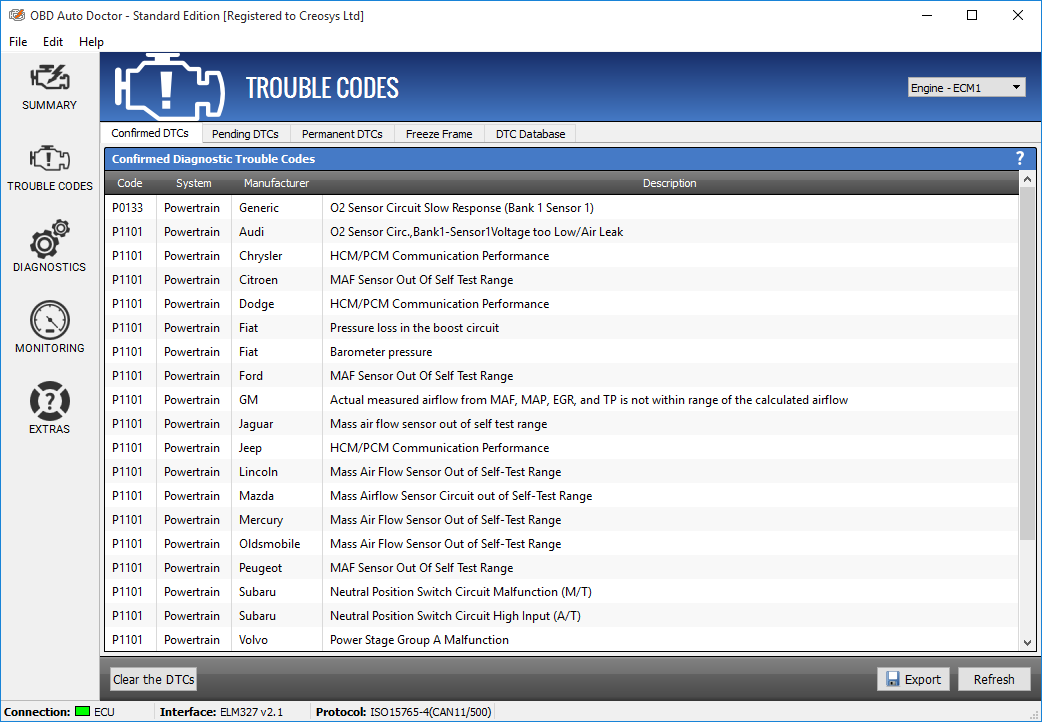Select the Oldsmobile manufacturer row
Viewport: 1042px width, 722px height.
click(562, 543)
